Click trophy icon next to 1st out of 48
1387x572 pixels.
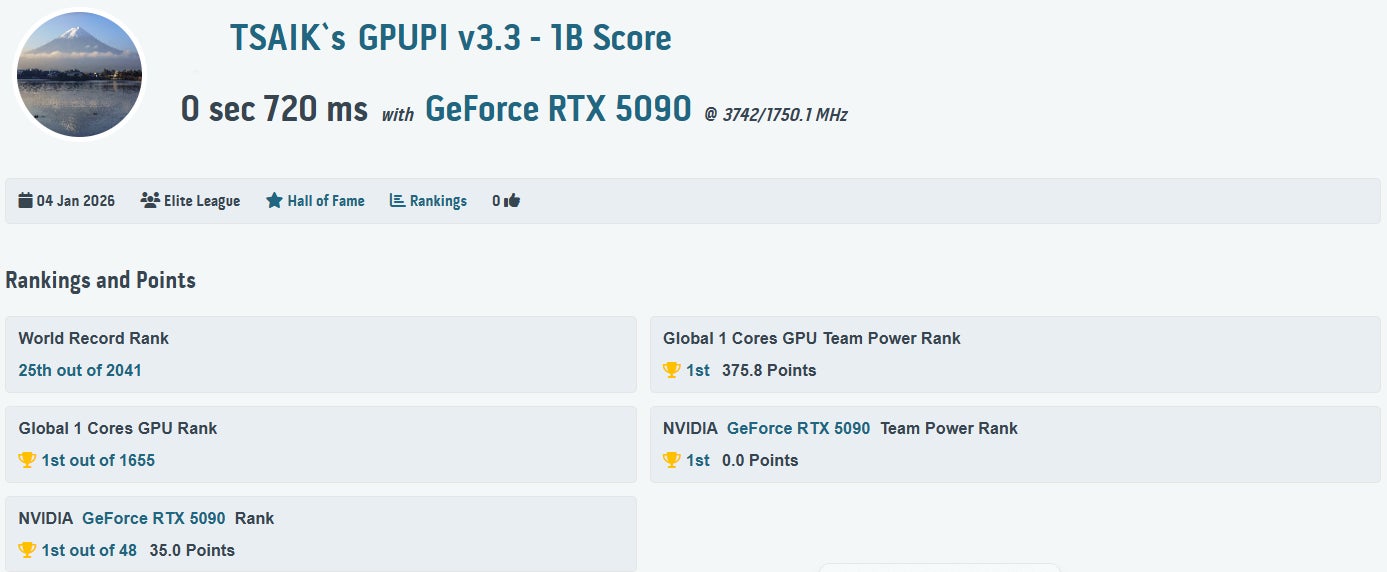point(27,550)
